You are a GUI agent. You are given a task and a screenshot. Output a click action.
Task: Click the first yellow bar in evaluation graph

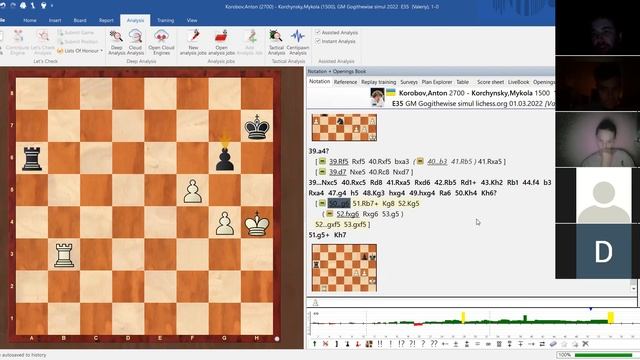(463, 318)
